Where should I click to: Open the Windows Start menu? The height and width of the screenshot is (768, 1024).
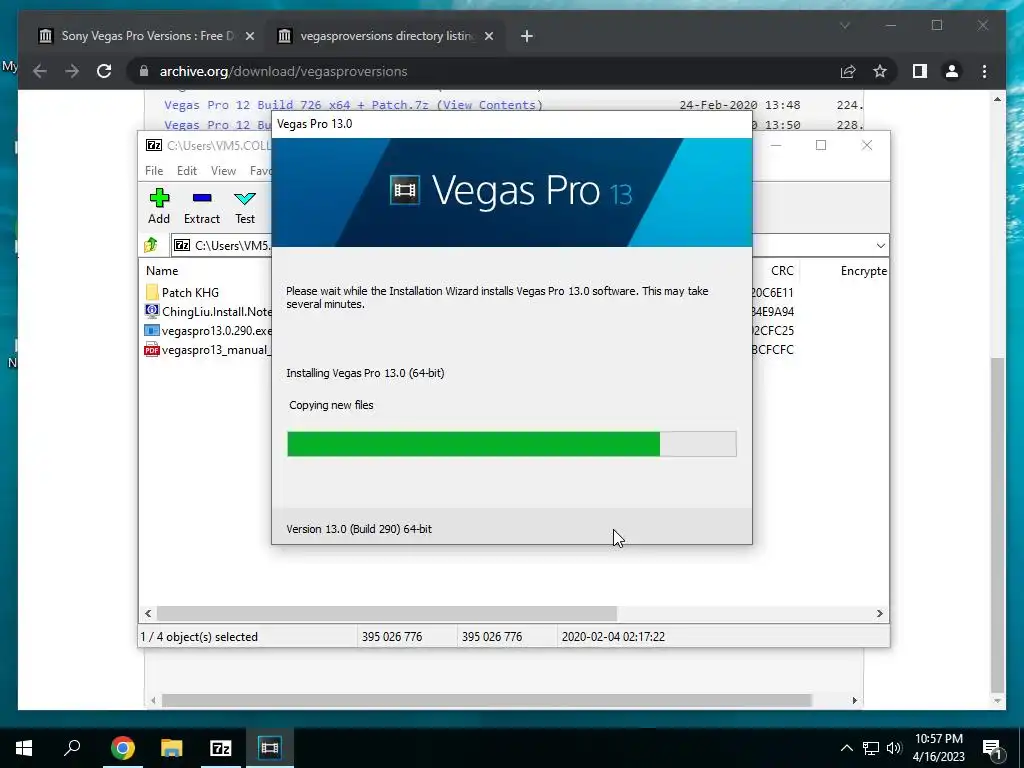click(24, 748)
